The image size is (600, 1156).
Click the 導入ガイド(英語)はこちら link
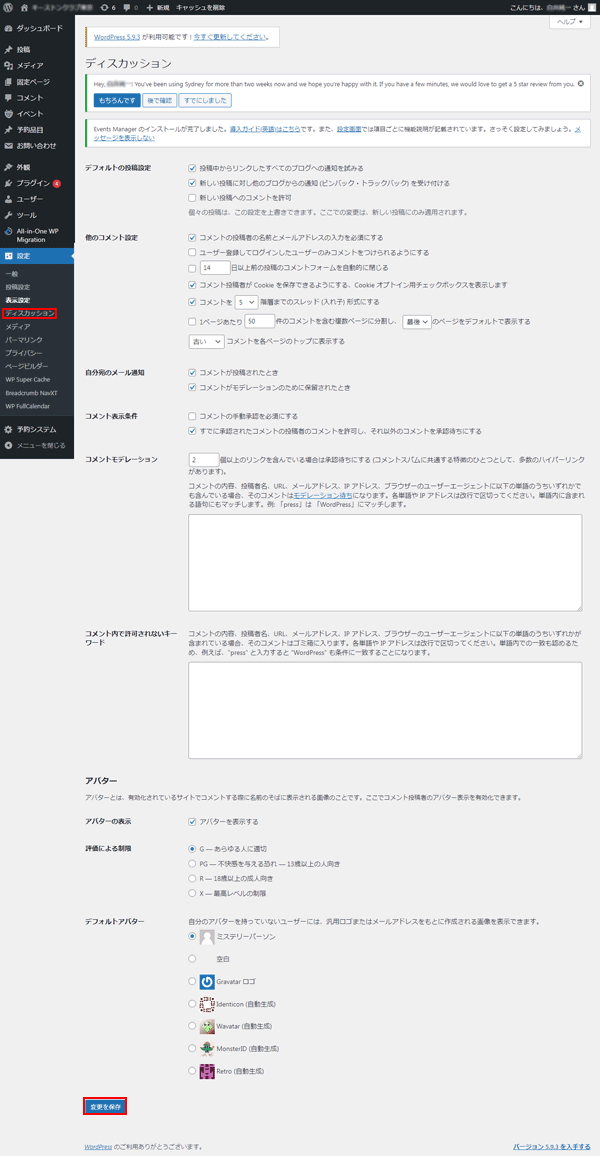[265, 128]
